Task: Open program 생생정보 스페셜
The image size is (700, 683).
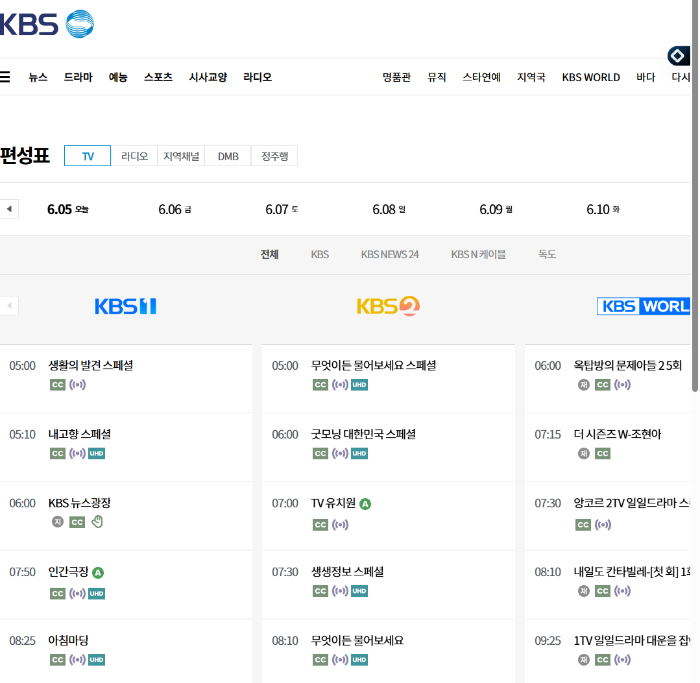Action: [x=347, y=572]
